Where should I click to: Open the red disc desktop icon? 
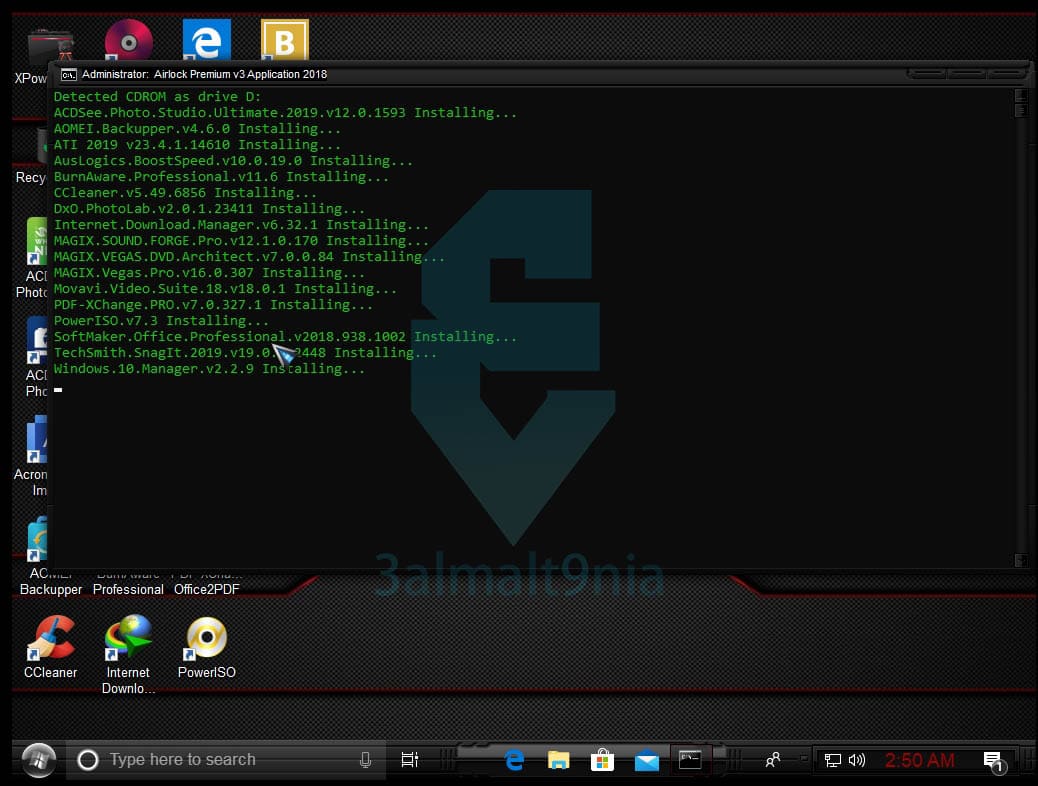[x=128, y=40]
